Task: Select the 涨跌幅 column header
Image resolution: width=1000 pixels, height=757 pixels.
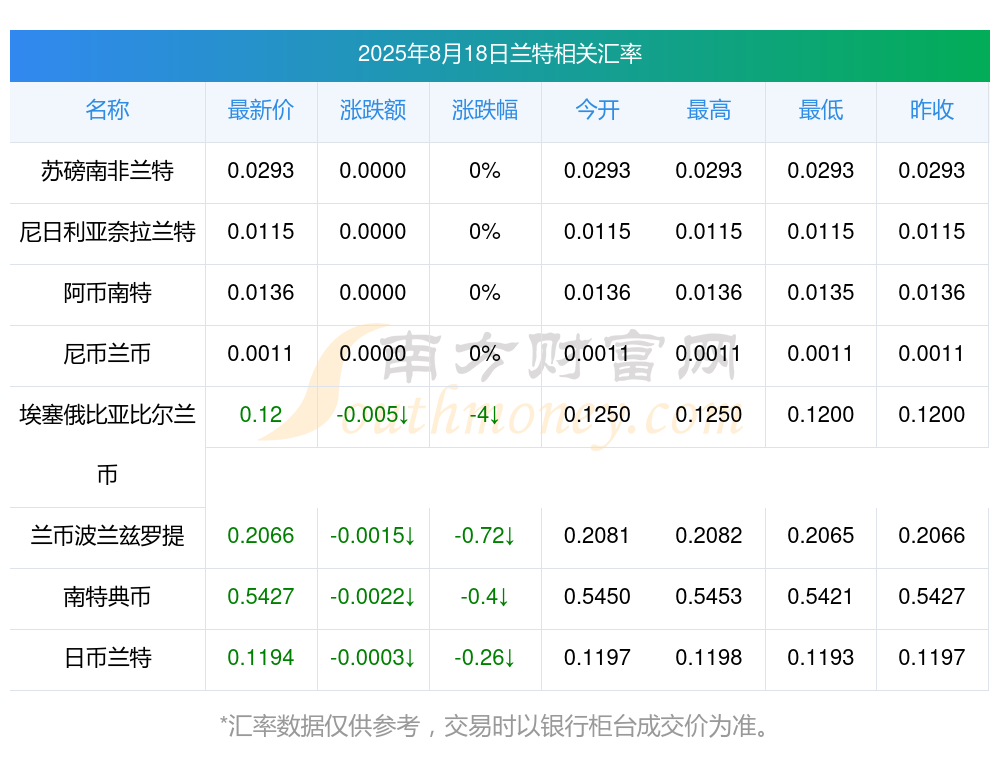Action: [x=485, y=110]
